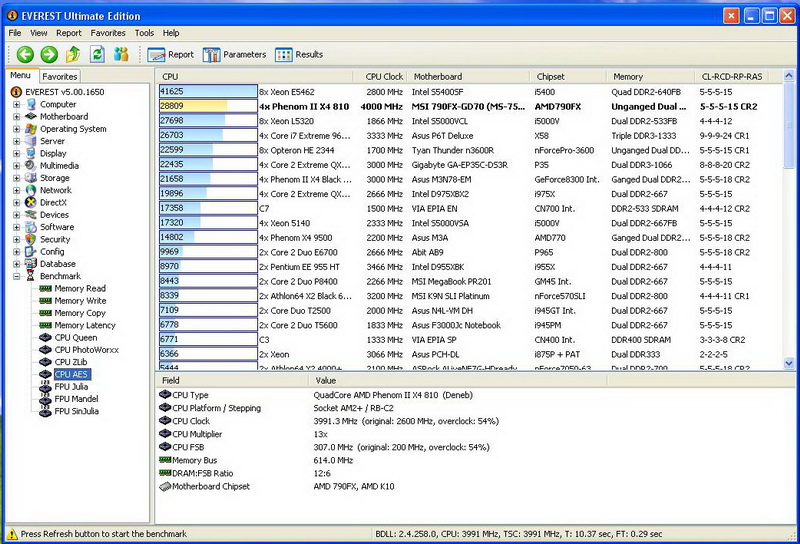The height and width of the screenshot is (544, 800).
Task: Click the green Forward arrow icon
Action: point(49,54)
